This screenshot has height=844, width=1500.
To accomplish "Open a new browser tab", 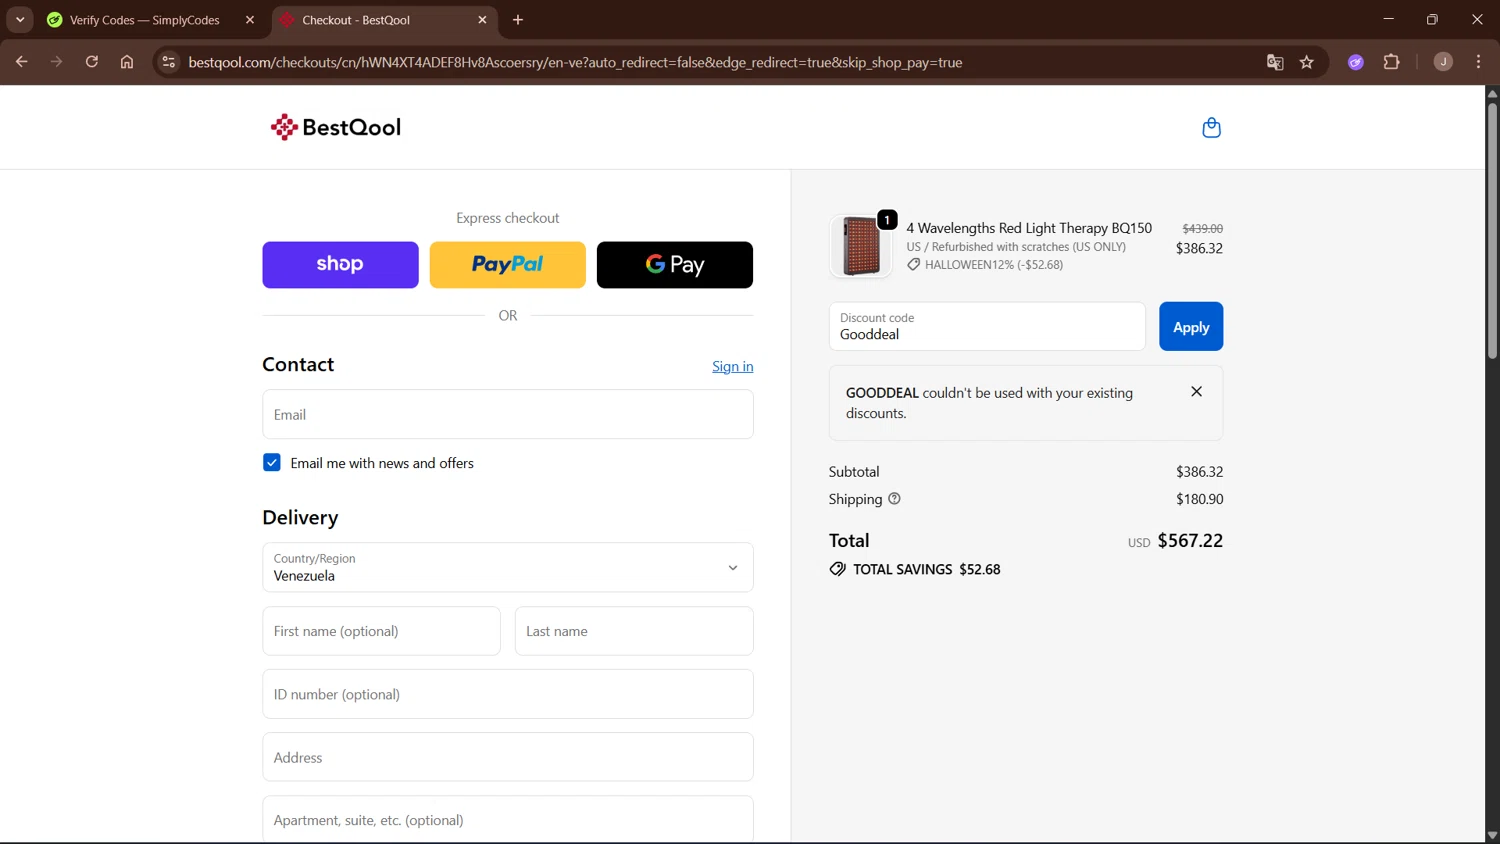I will (518, 20).
